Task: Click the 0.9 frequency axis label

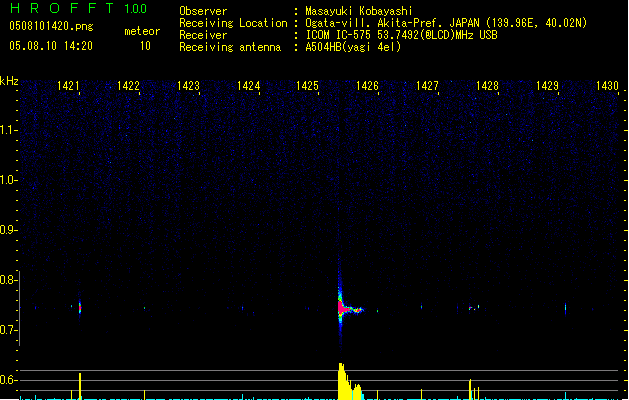Action: coord(8,230)
